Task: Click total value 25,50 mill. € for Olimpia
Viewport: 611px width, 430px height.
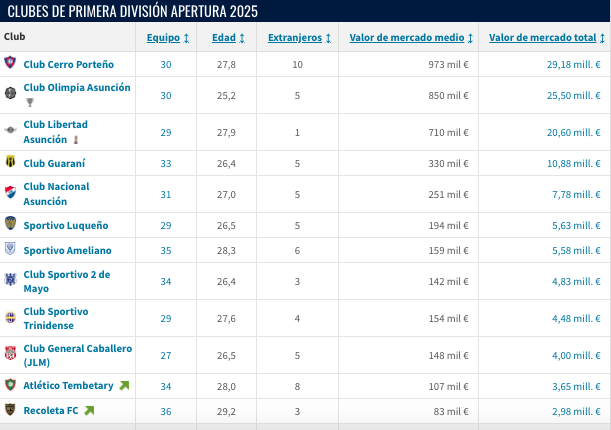Action: coord(573,96)
